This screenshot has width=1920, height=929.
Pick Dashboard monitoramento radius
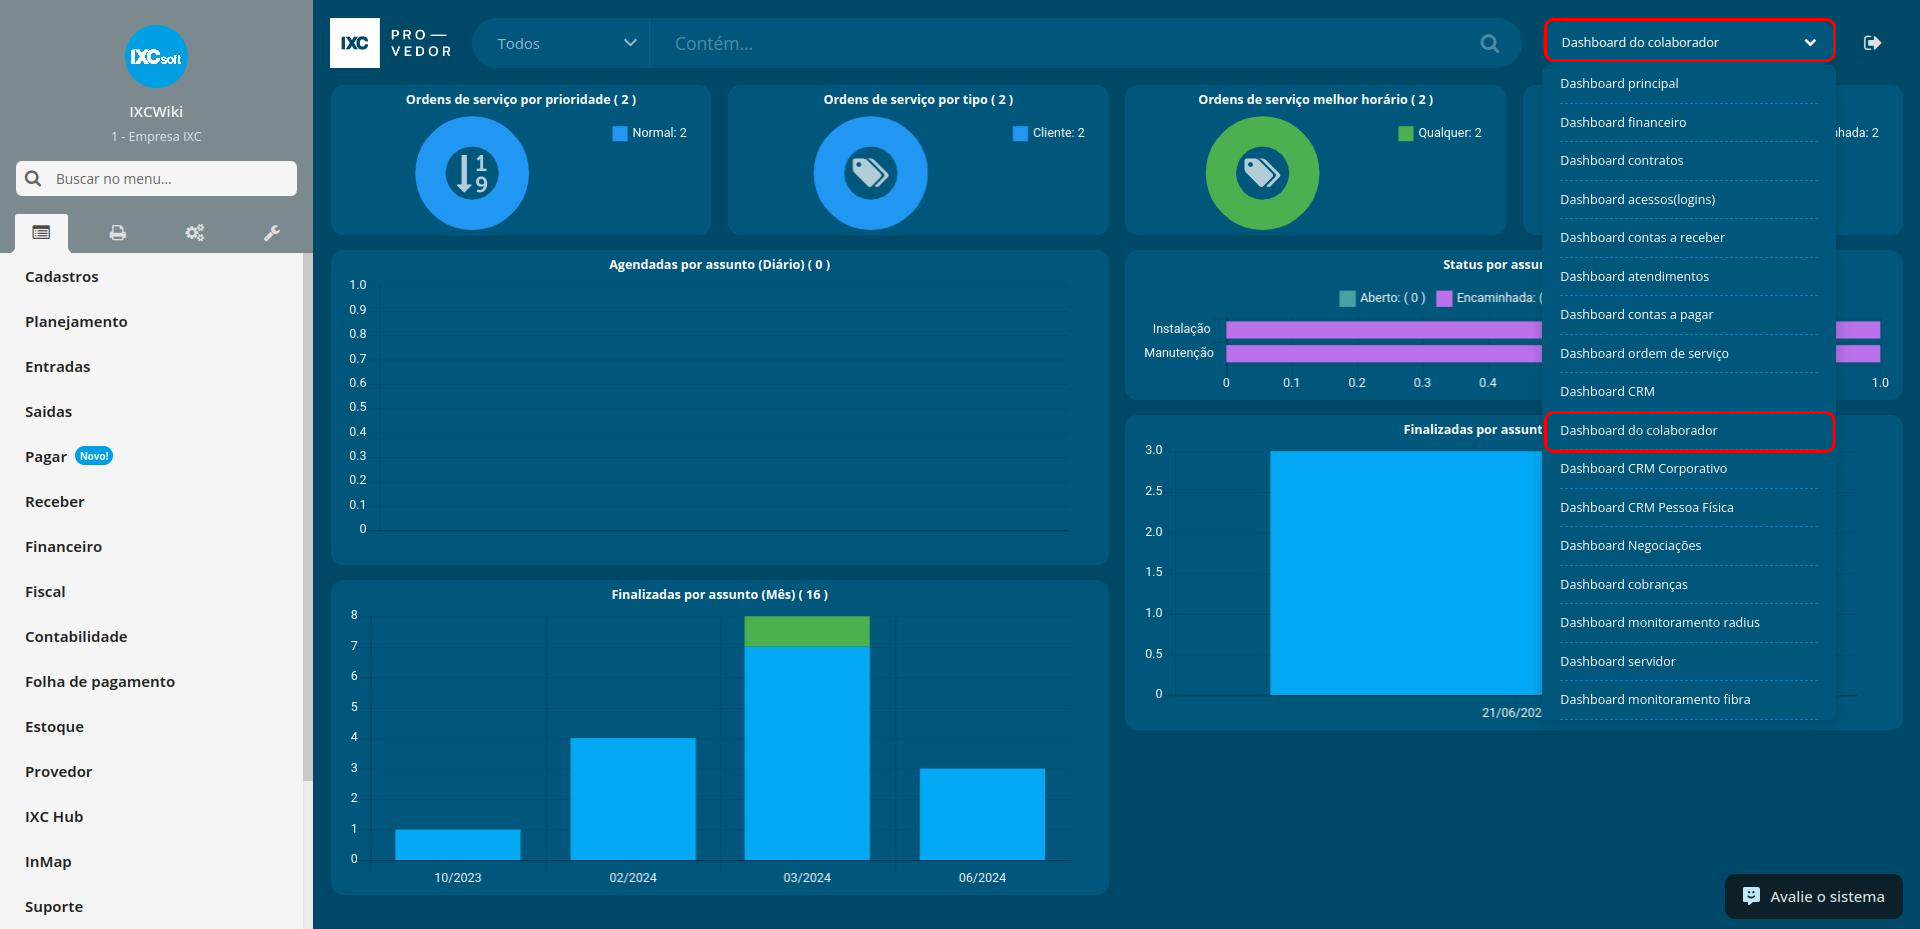pos(1689,623)
